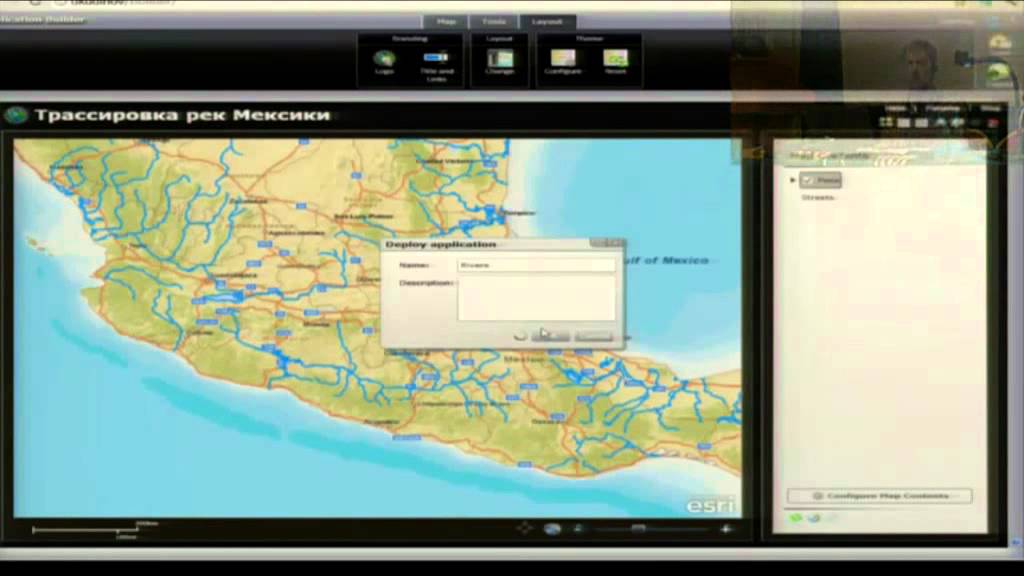The width and height of the screenshot is (1024, 576).
Task: Select the Streams sublayer text
Action: point(818,197)
